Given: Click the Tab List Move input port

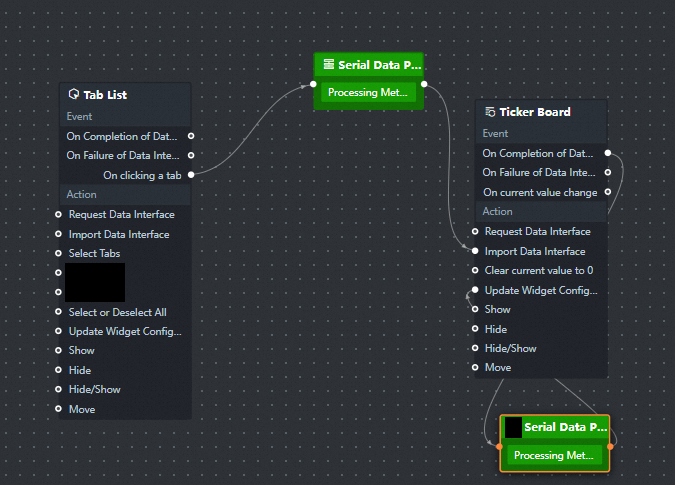Looking at the screenshot, I should (x=59, y=409).
